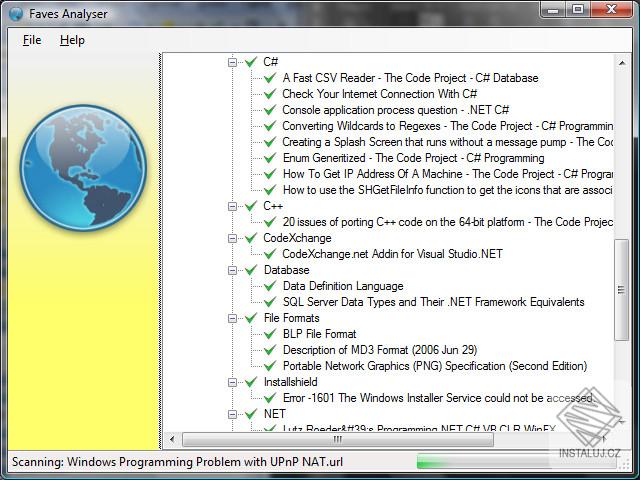Click checkmark of SQL Server Data Types
The image size is (640, 480).
pos(270,302)
